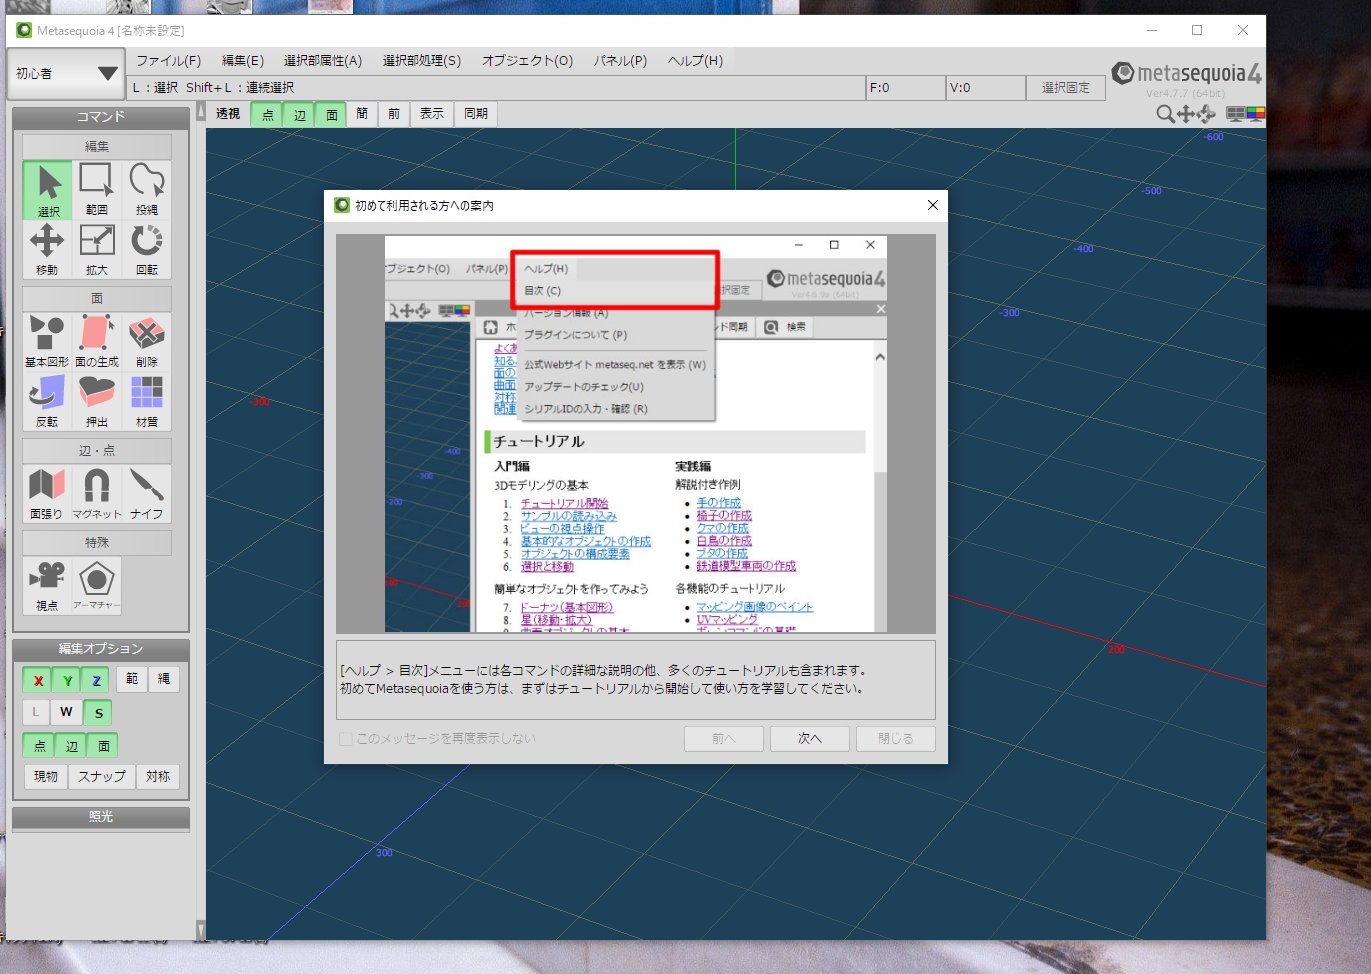Select the 面張り tool
1371x974 pixels.
point(48,494)
